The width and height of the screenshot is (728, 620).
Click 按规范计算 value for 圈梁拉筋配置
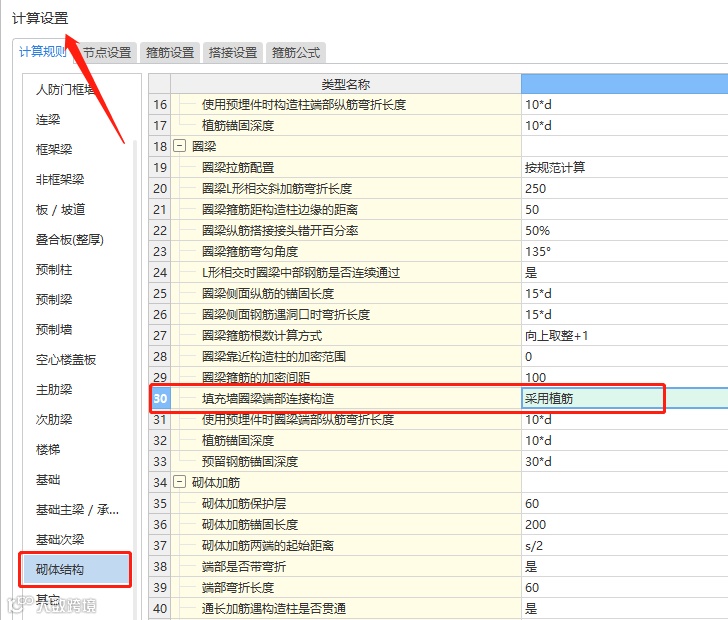(x=624, y=167)
